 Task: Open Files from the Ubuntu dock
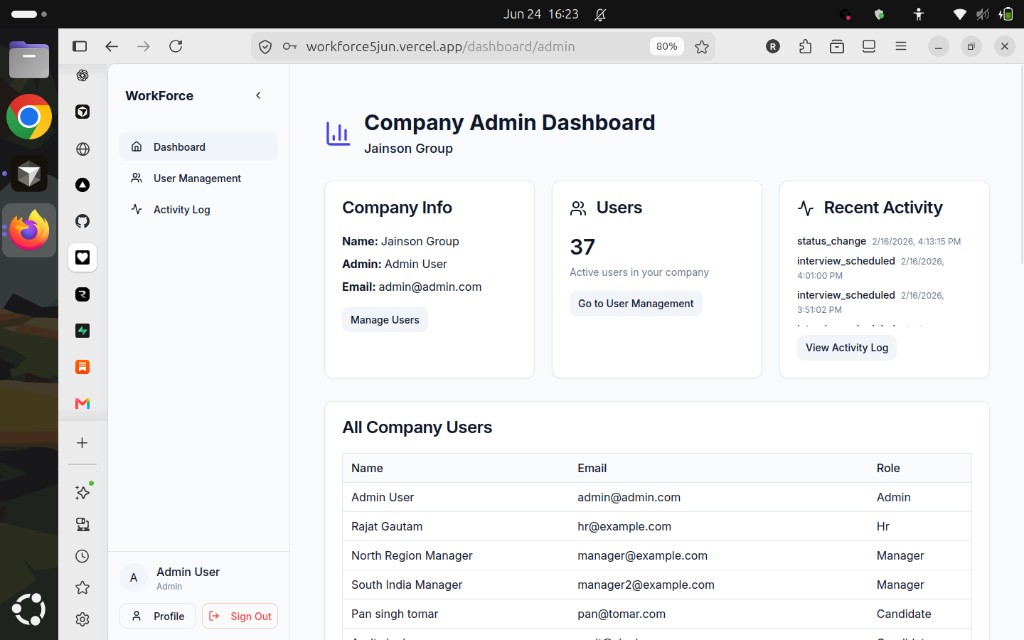29,59
